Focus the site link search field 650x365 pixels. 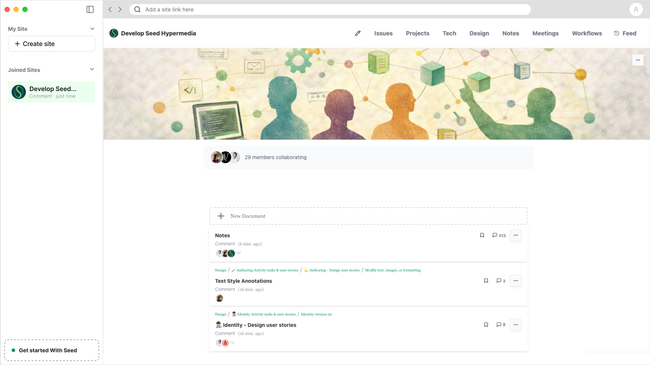click(330, 9)
